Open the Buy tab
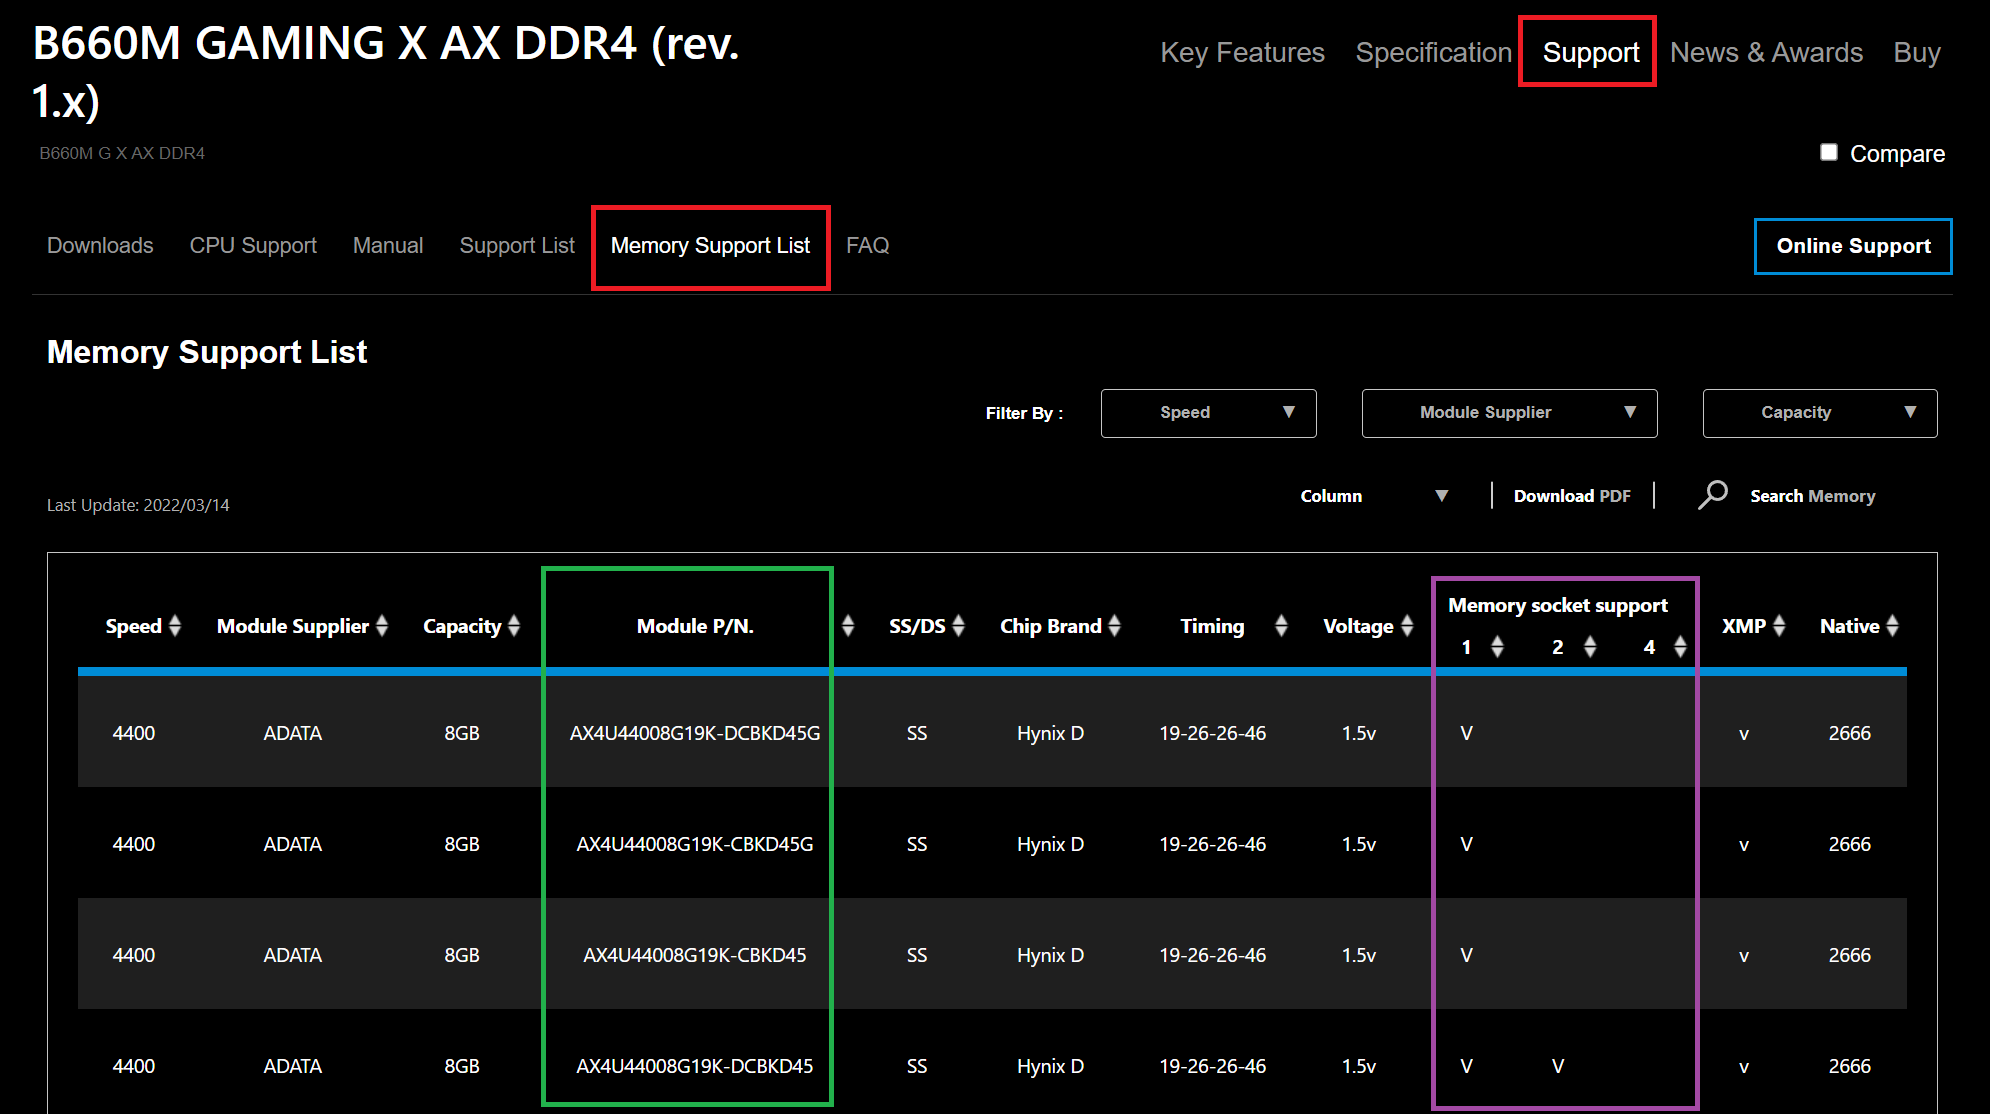The width and height of the screenshot is (1990, 1114). click(x=1916, y=52)
